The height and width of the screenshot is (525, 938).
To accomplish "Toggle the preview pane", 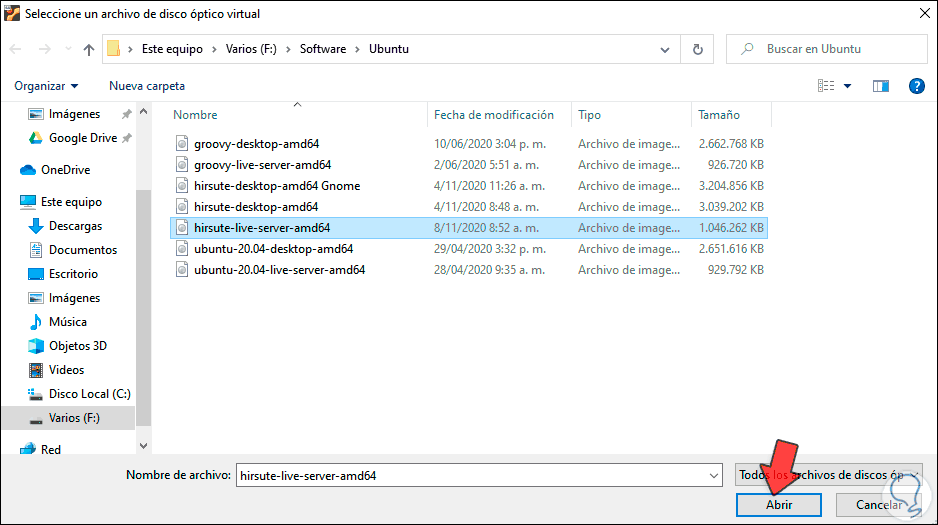I will pyautogui.click(x=881, y=86).
